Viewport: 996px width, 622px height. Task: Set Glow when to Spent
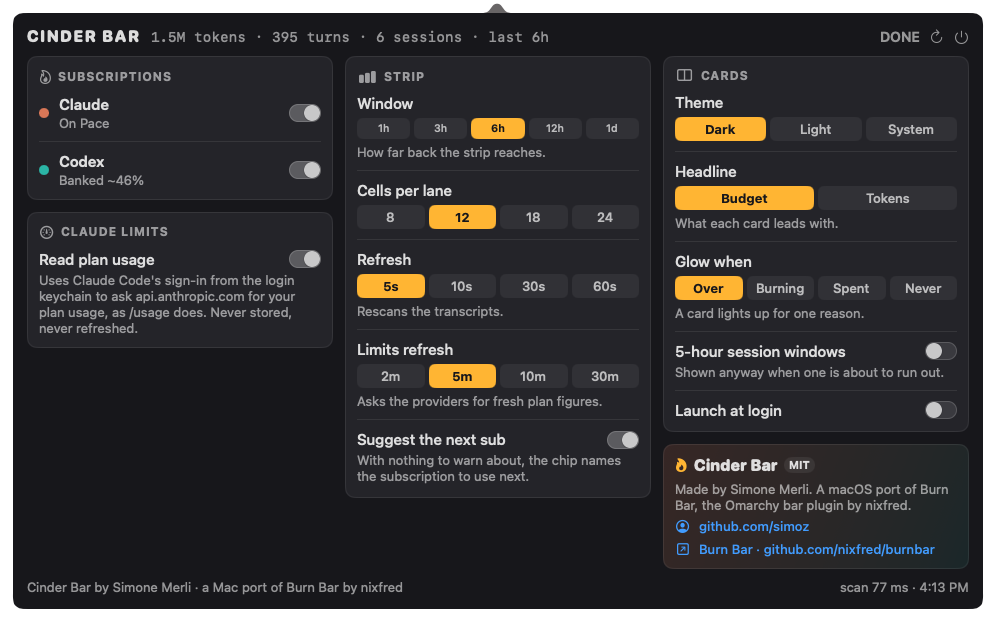tap(851, 288)
